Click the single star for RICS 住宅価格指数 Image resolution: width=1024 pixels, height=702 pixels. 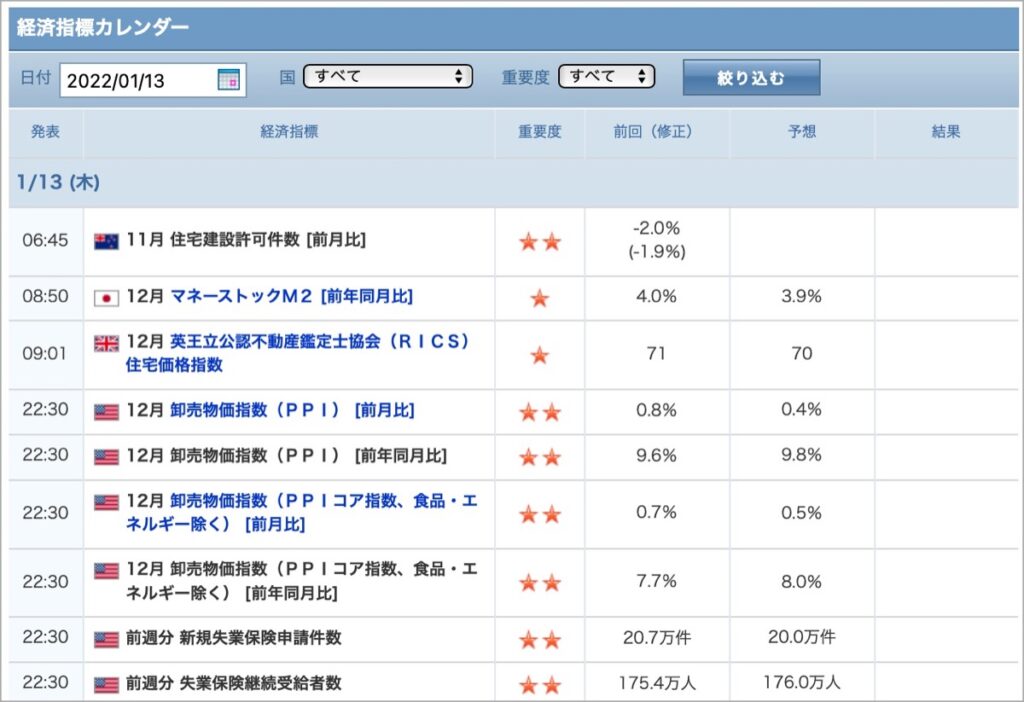click(539, 355)
